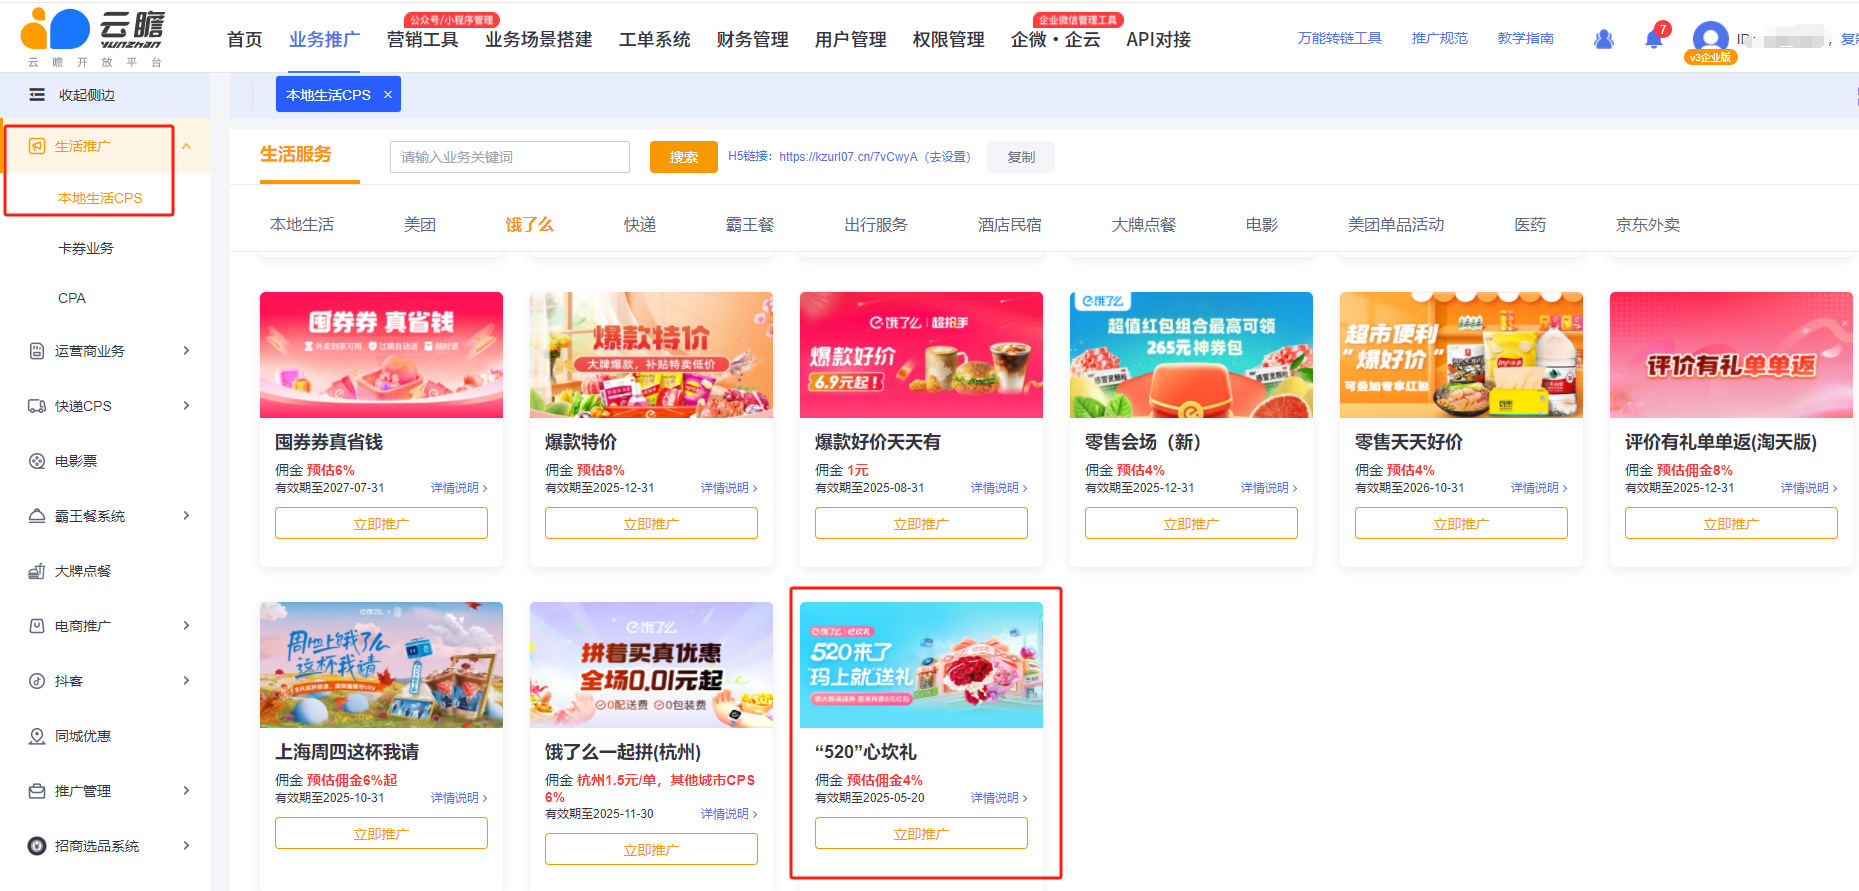Collapse the 生活推广 menu chevron

186,146
